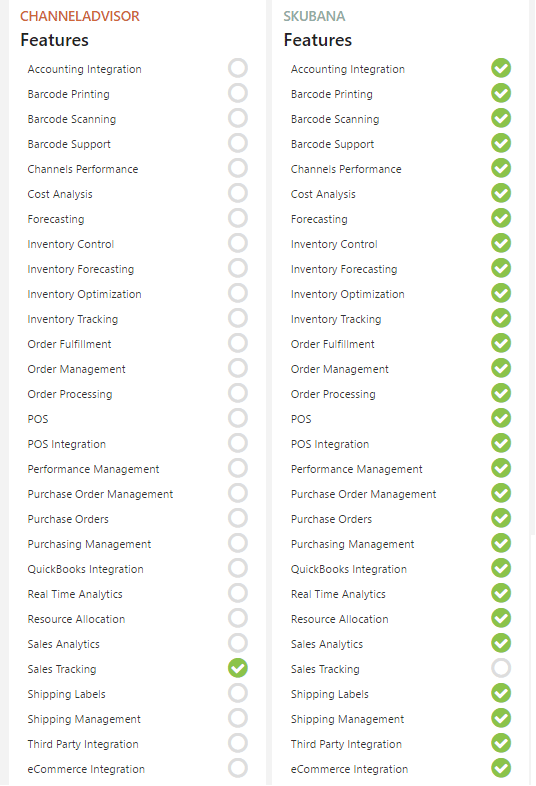Click Skubana's Third Party Integration checkmark
Viewport: 536px width, 786px height.
[x=501, y=743]
